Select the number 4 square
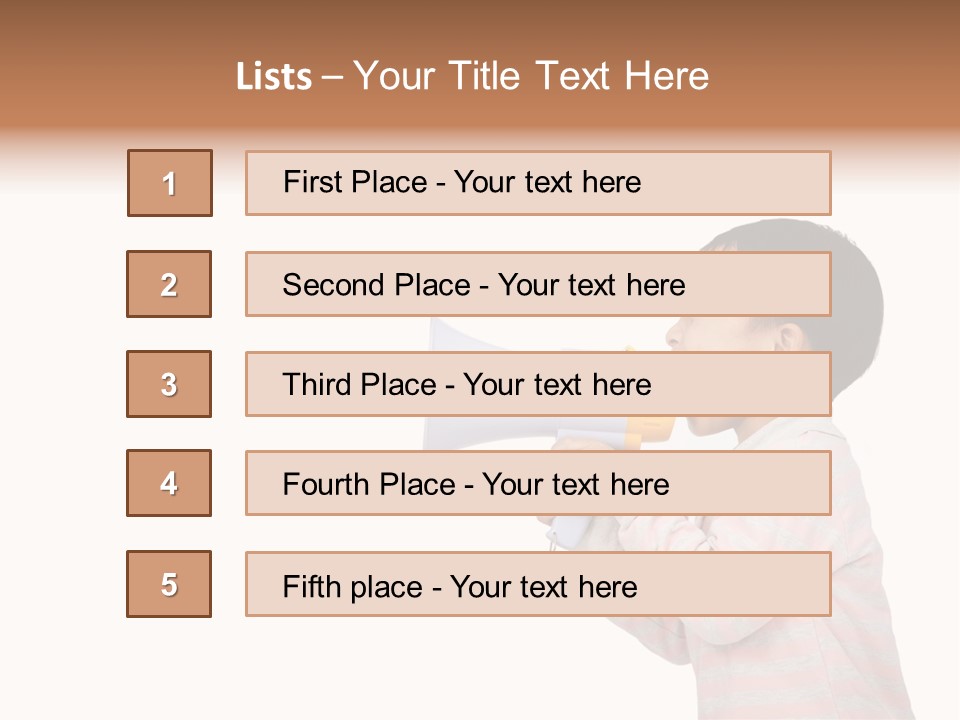This screenshot has width=960, height=720. (169, 483)
